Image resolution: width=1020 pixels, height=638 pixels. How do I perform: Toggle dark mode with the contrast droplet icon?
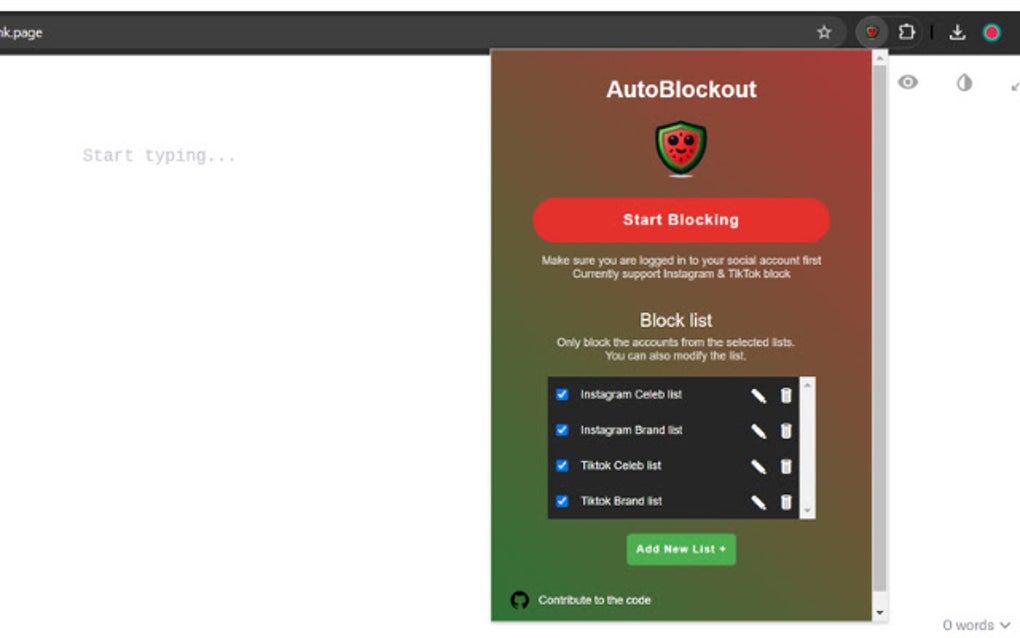click(x=963, y=82)
